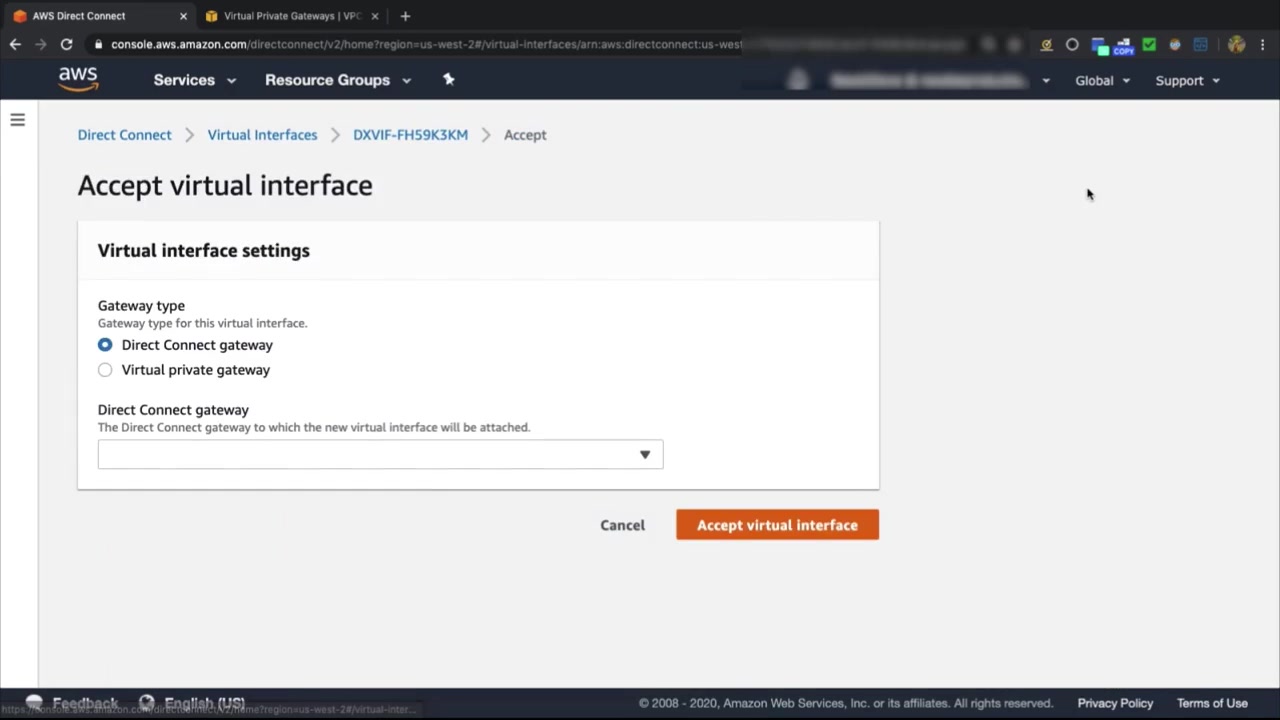Viewport: 1280px width, 720px height.
Task: Open Chrome three-dot menu
Action: [x=1263, y=44]
